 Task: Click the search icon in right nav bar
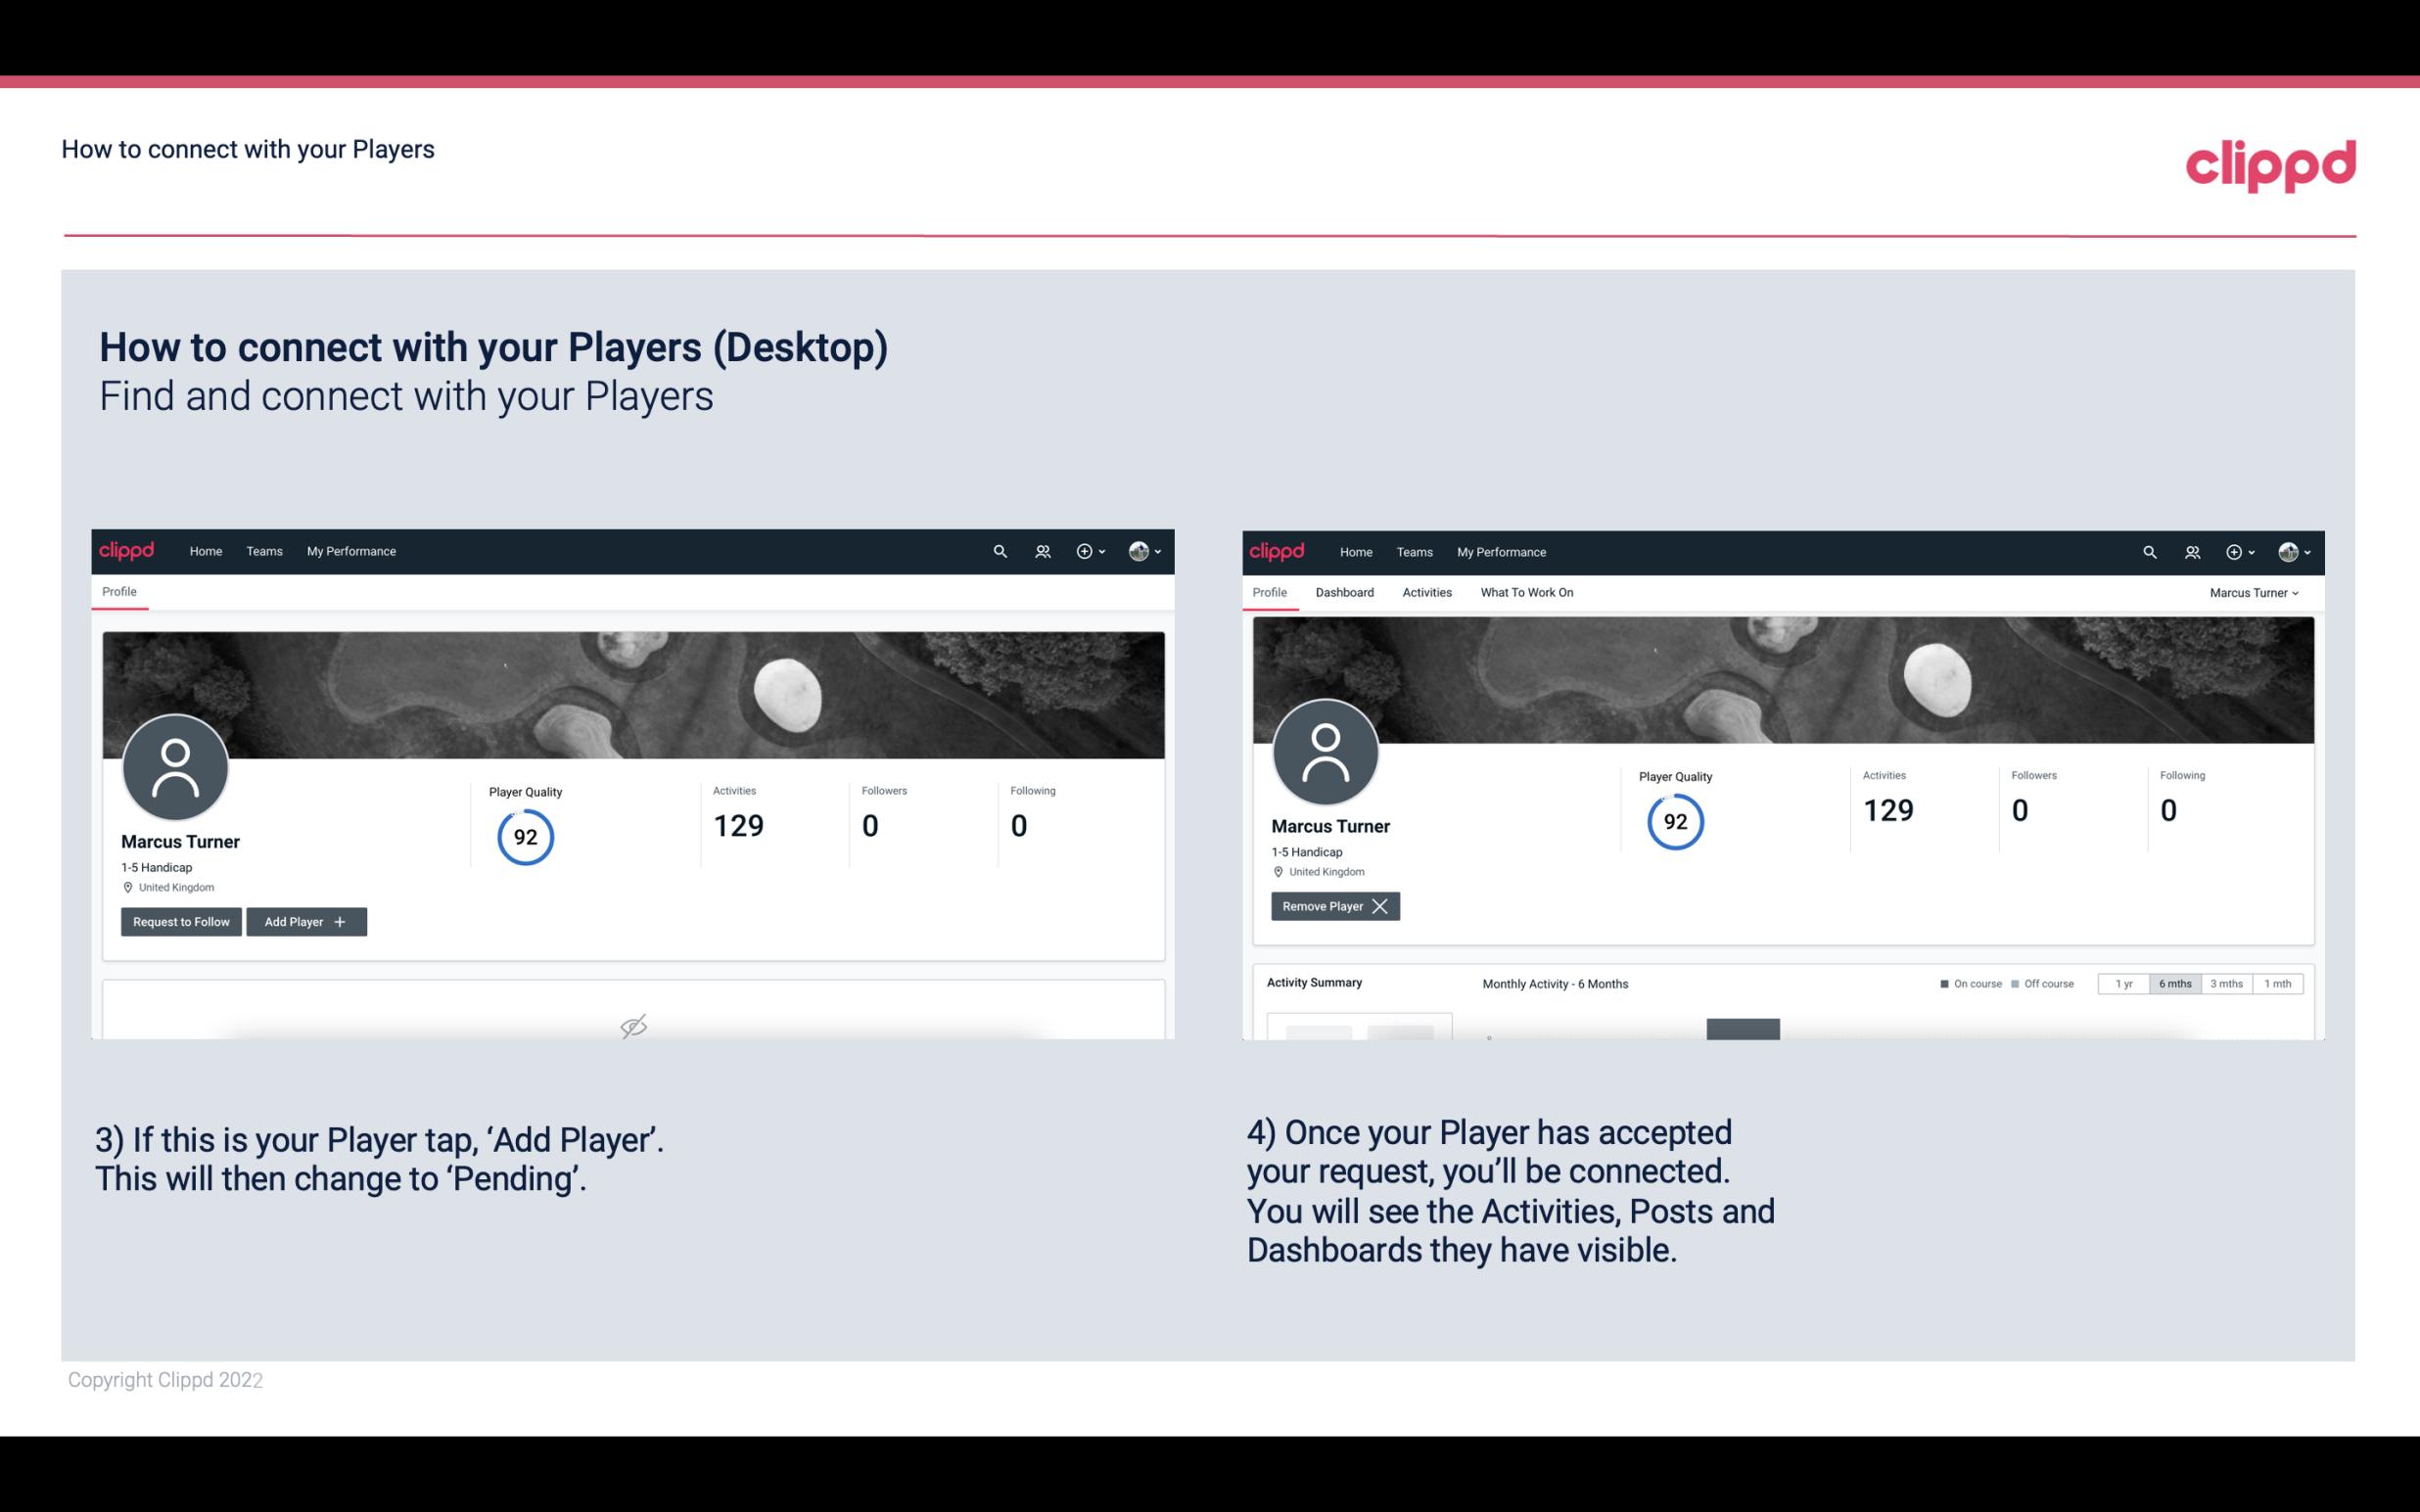2148,550
